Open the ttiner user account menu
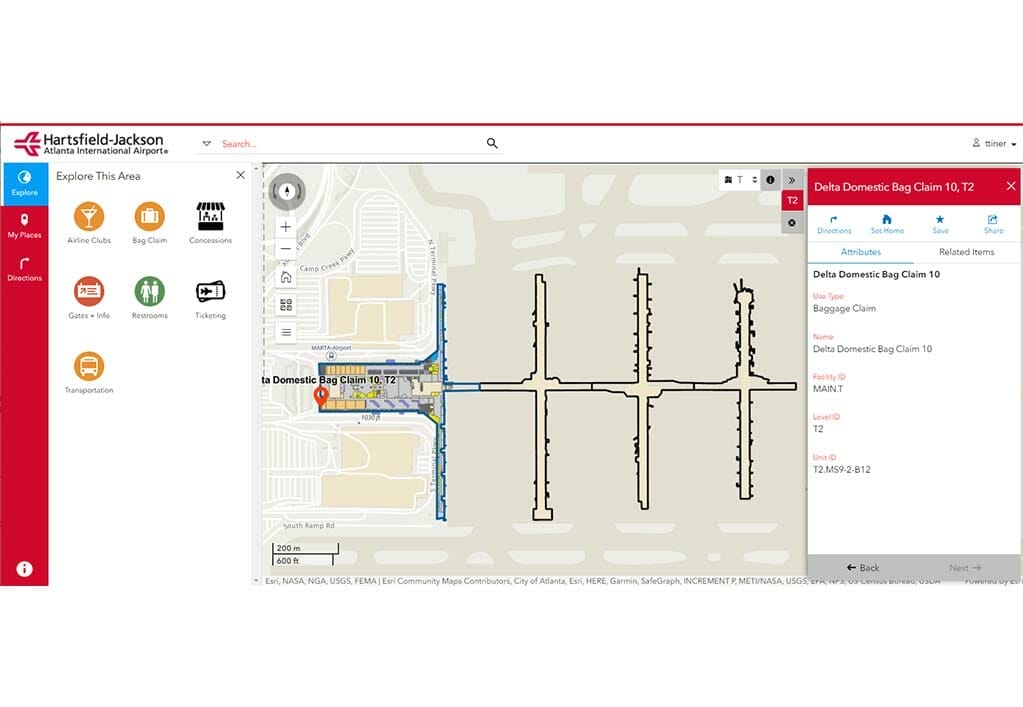This screenshot has height=707, width=1023. [x=994, y=144]
